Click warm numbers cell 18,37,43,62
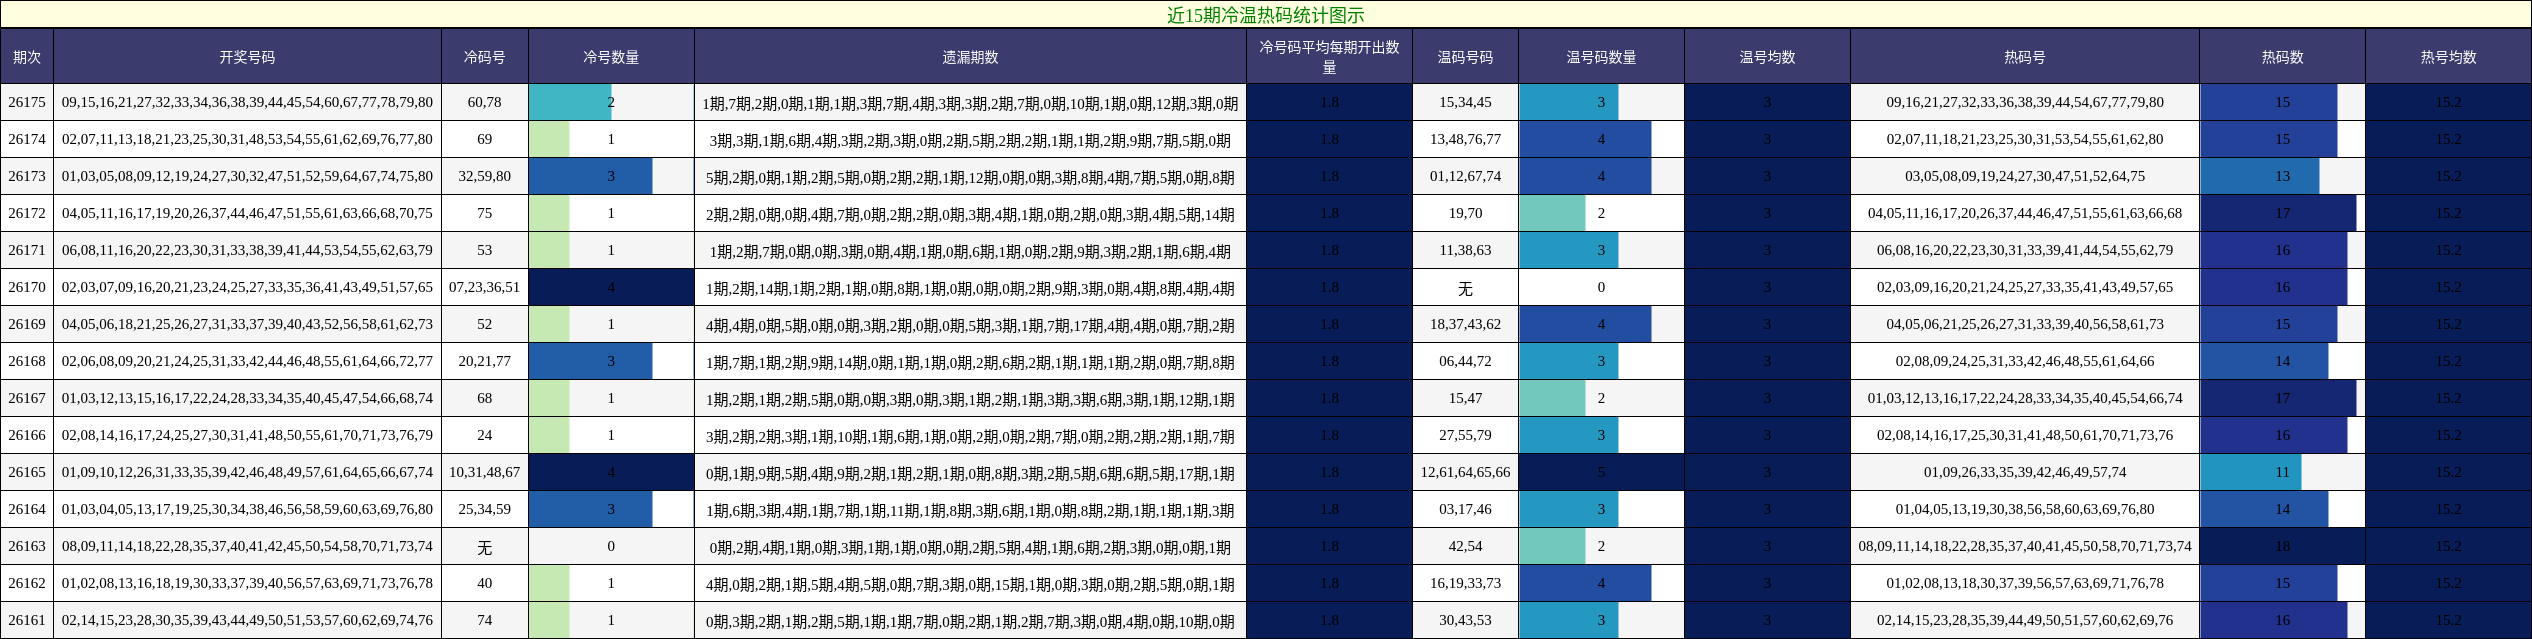 point(1465,324)
